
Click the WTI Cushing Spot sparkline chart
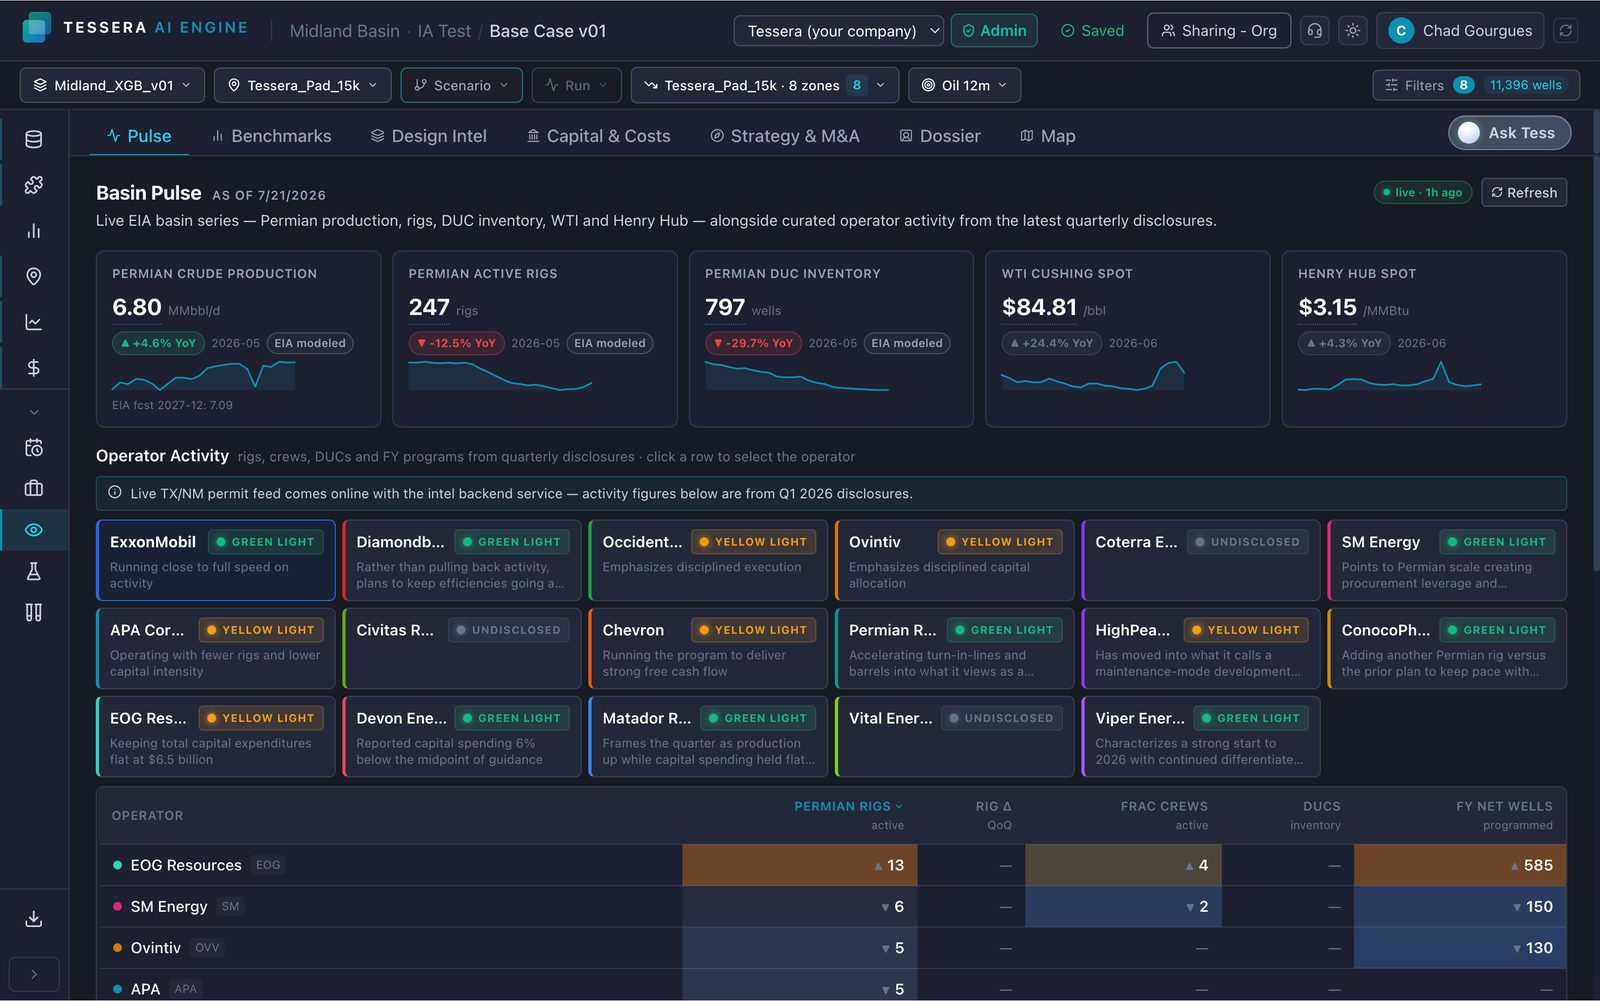click(1093, 374)
